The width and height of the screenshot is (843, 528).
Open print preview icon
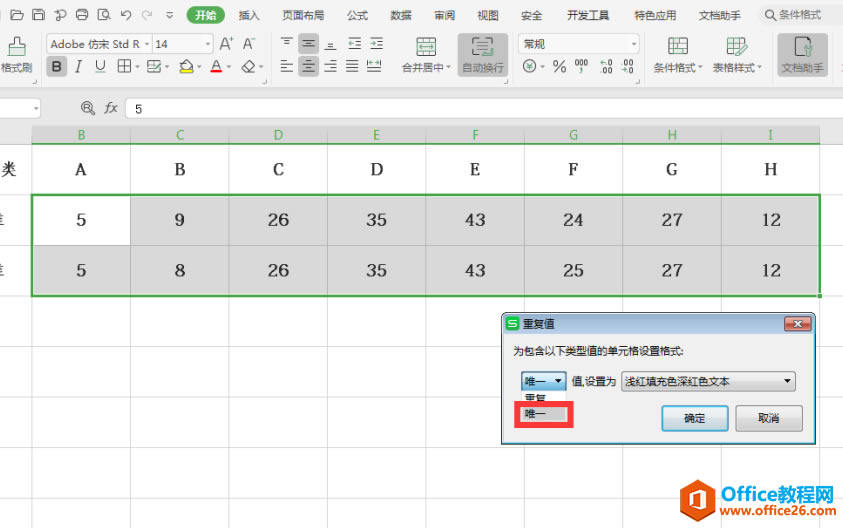[x=104, y=15]
